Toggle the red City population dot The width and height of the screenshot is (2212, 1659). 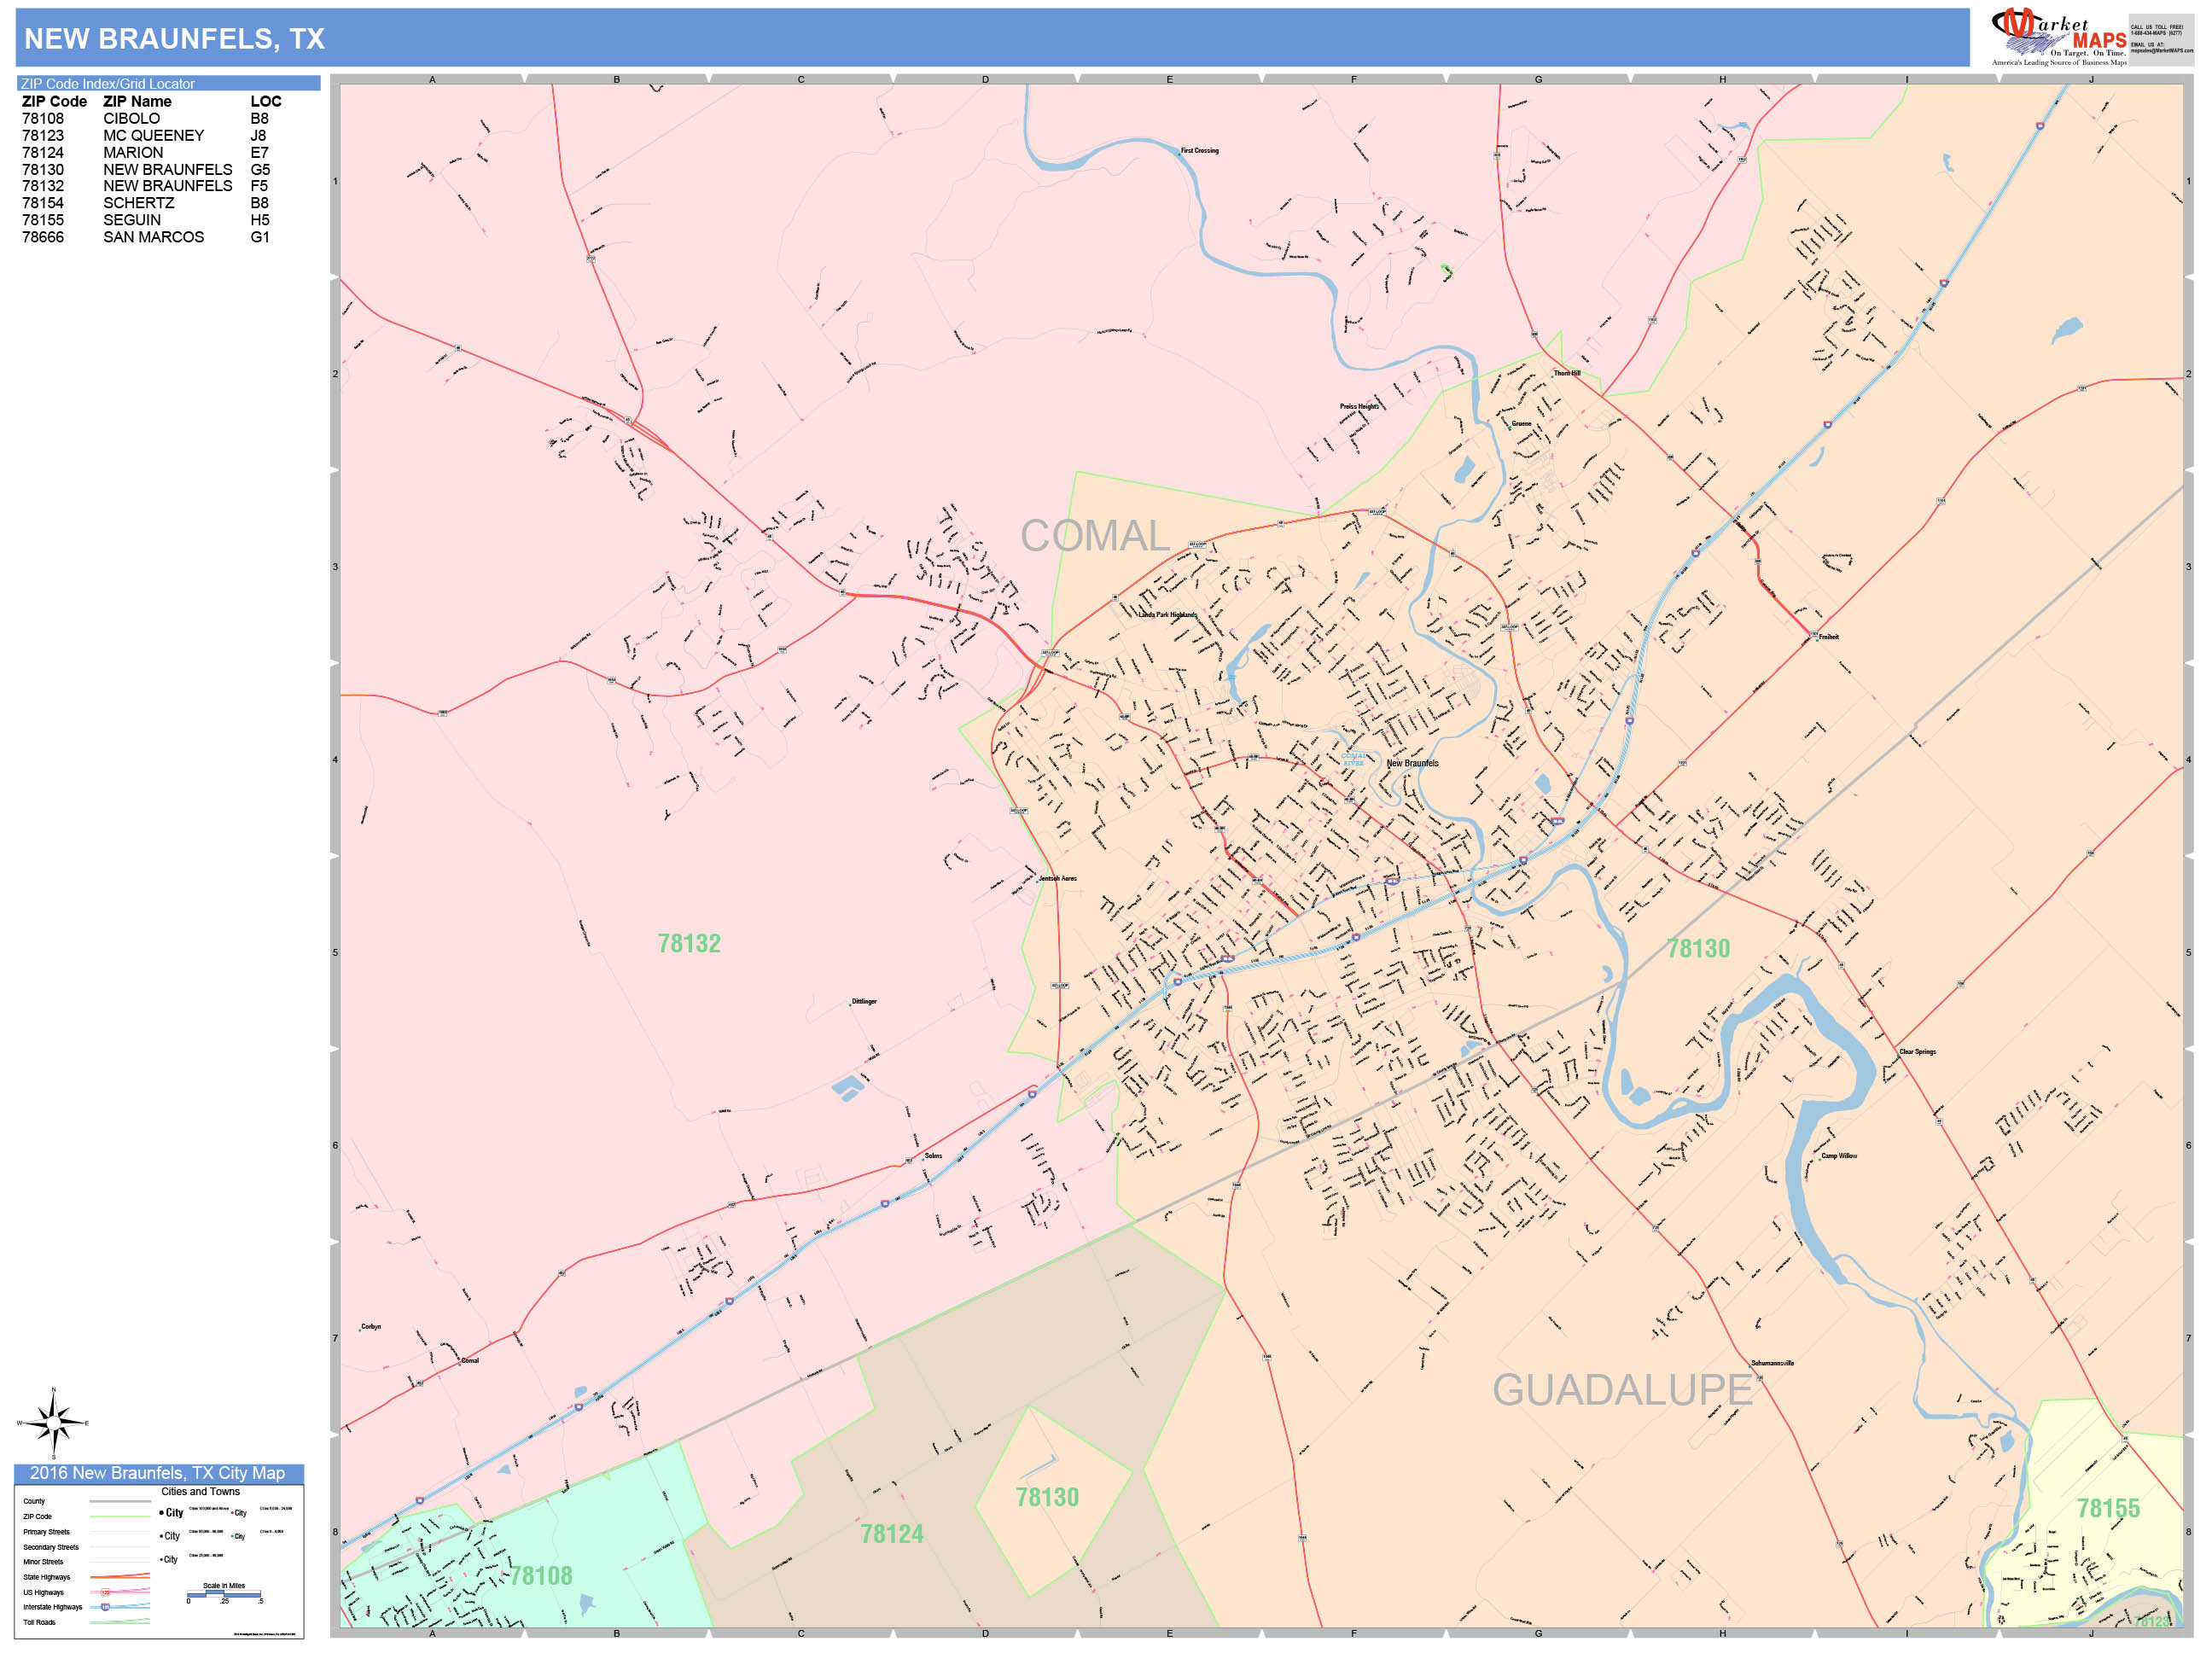[233, 1513]
